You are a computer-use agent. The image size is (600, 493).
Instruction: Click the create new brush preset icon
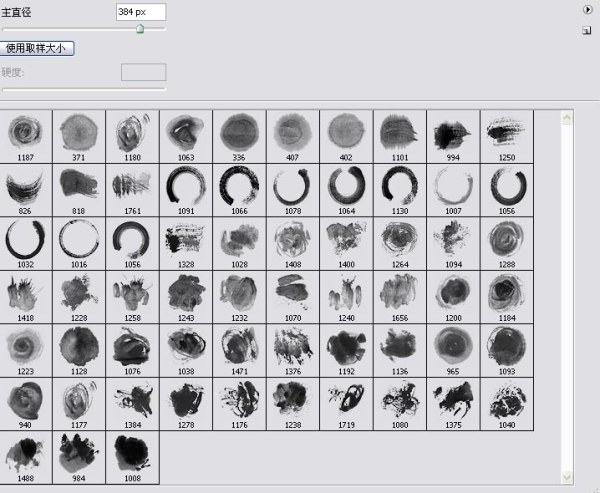(588, 30)
